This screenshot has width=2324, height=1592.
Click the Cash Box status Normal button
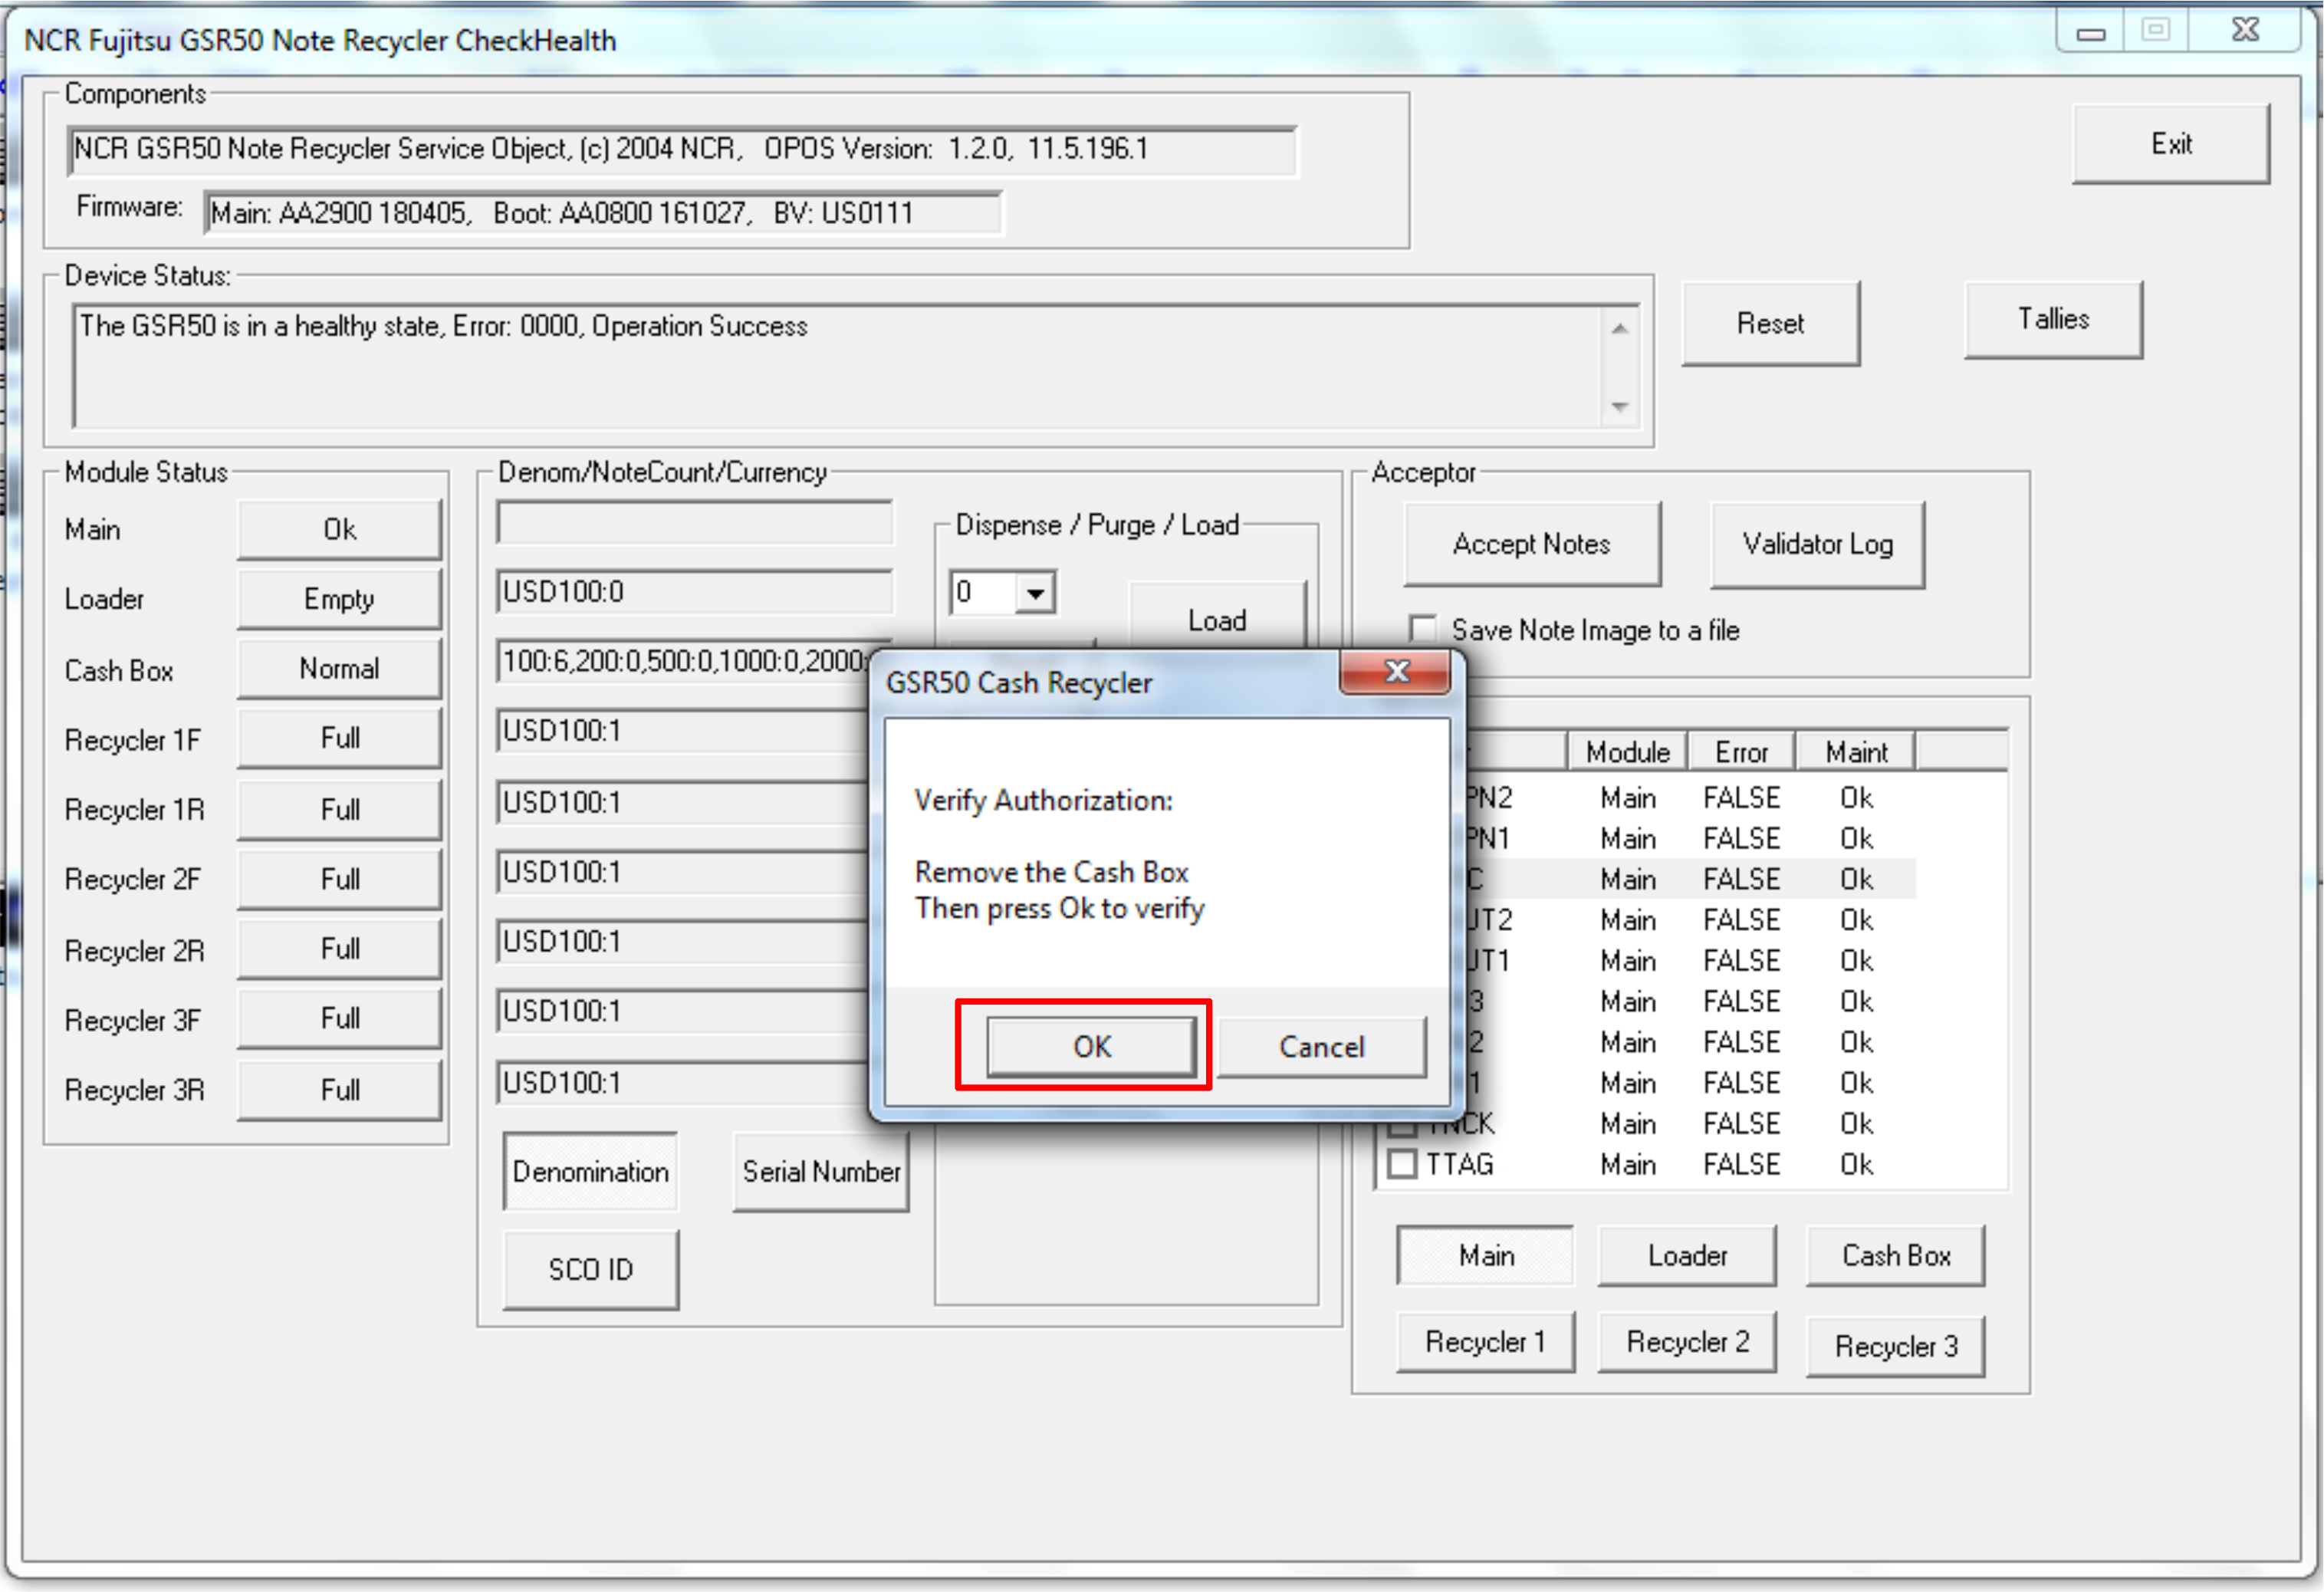[339, 668]
